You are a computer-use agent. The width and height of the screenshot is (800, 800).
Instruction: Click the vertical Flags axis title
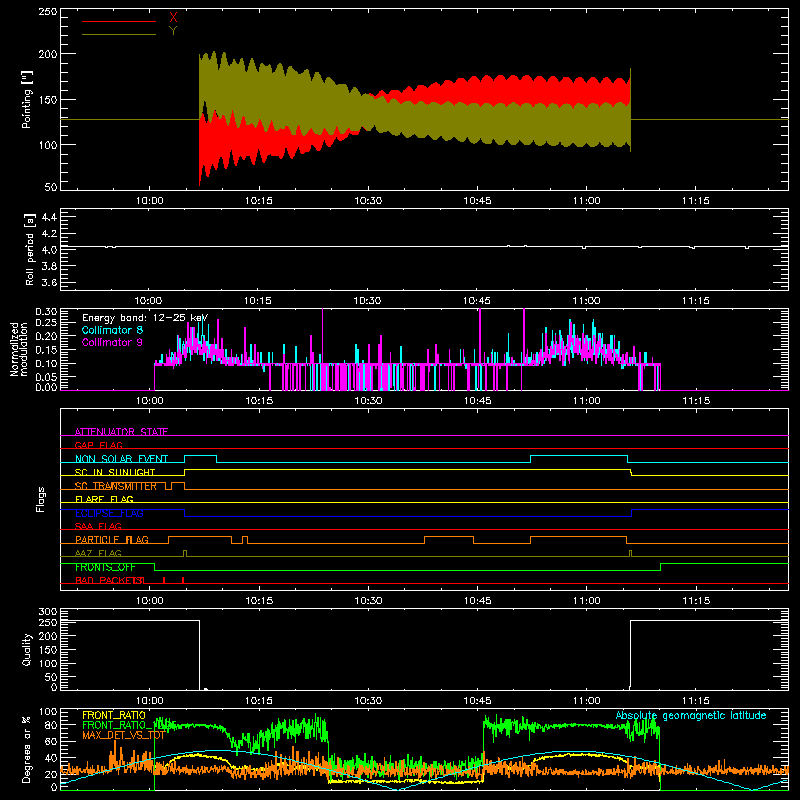click(41, 499)
